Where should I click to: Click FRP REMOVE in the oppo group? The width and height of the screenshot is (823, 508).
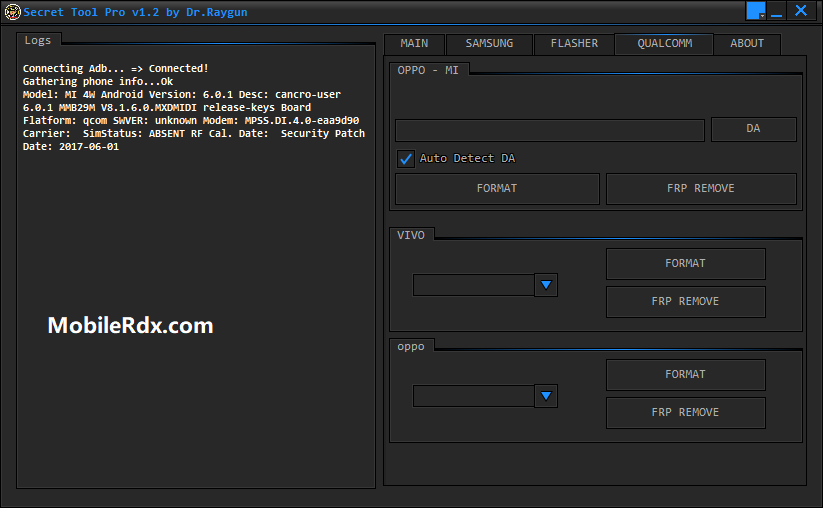click(685, 412)
